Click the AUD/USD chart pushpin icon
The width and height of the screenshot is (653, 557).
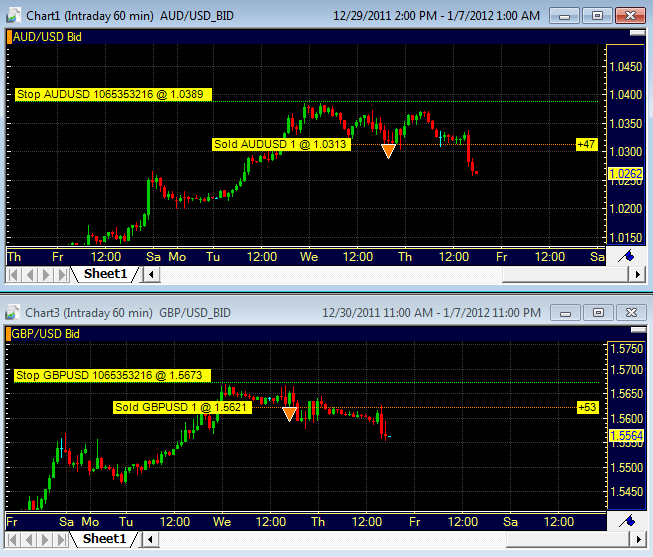(x=626, y=256)
